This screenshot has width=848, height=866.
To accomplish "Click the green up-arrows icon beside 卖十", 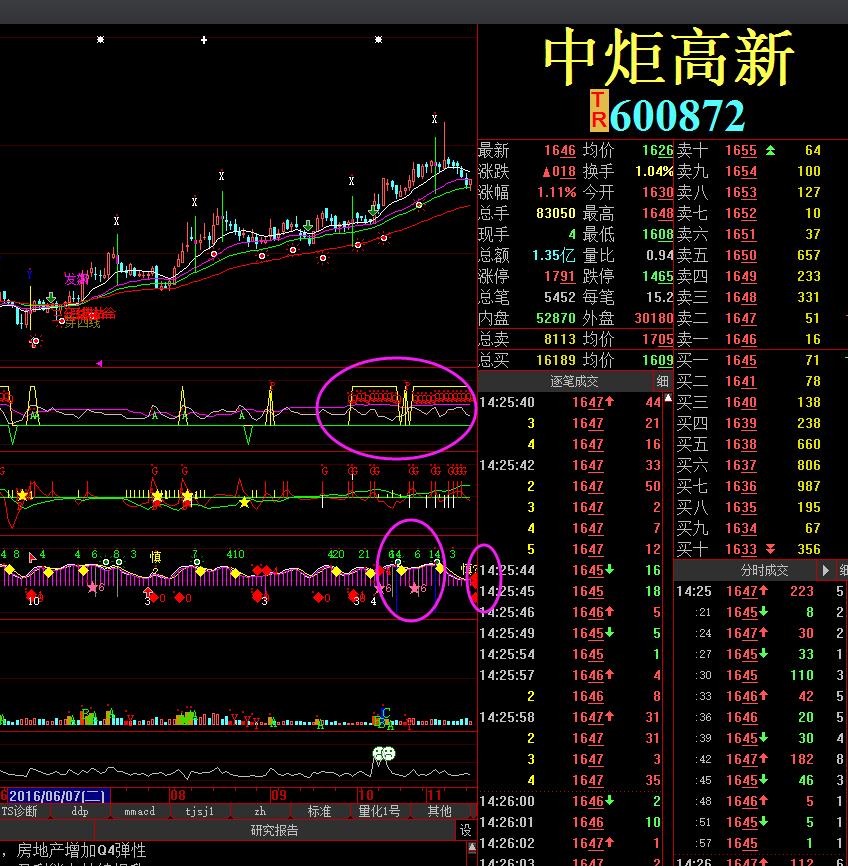I will (770, 150).
